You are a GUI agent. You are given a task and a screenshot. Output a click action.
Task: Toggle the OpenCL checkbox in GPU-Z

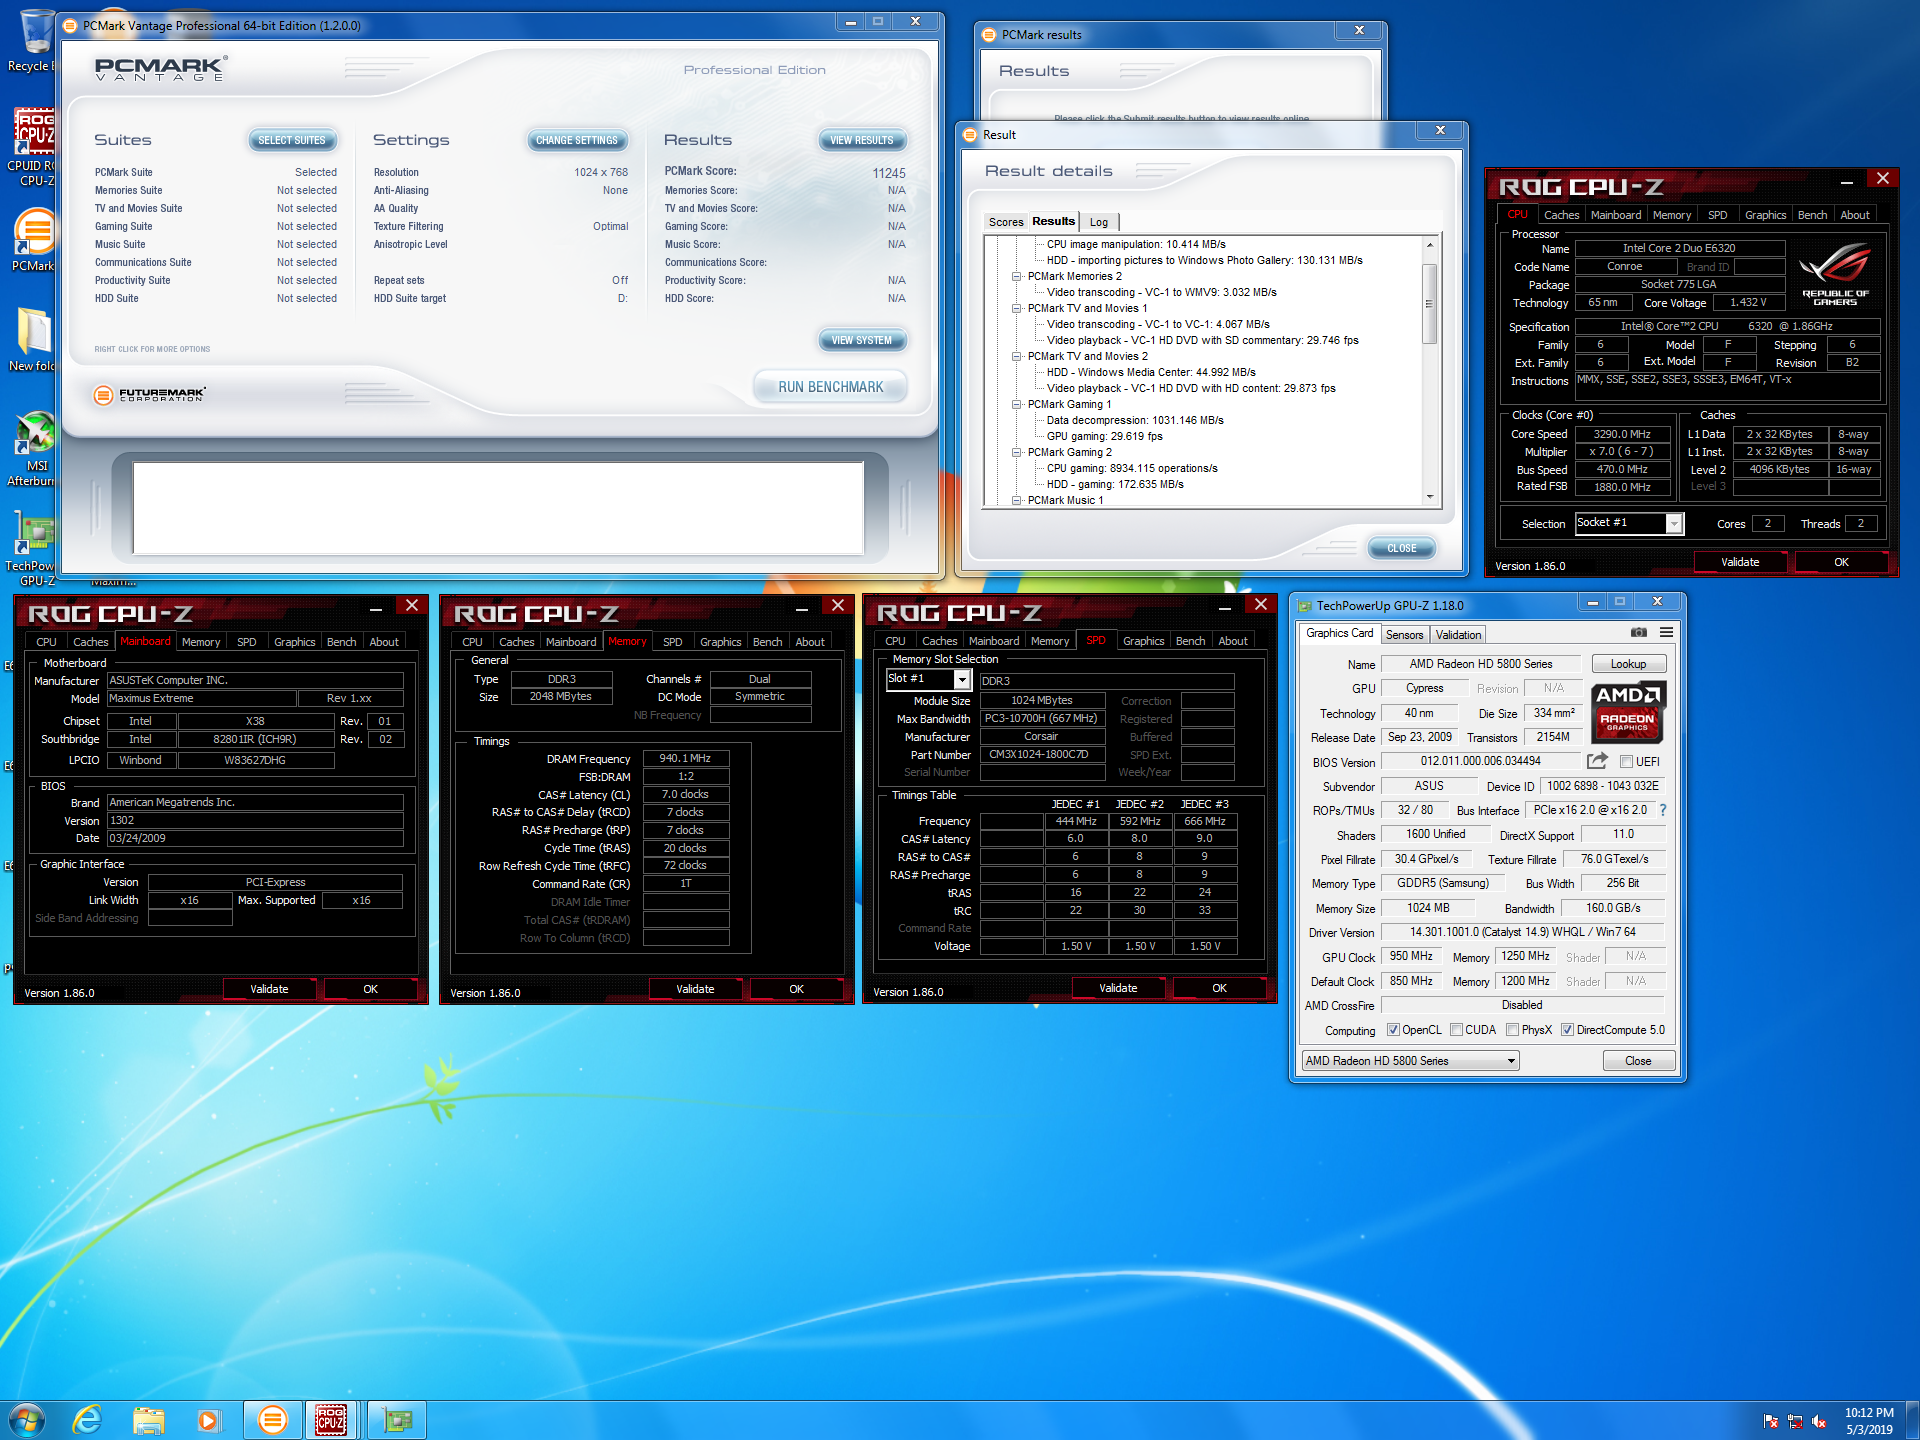(1393, 1030)
